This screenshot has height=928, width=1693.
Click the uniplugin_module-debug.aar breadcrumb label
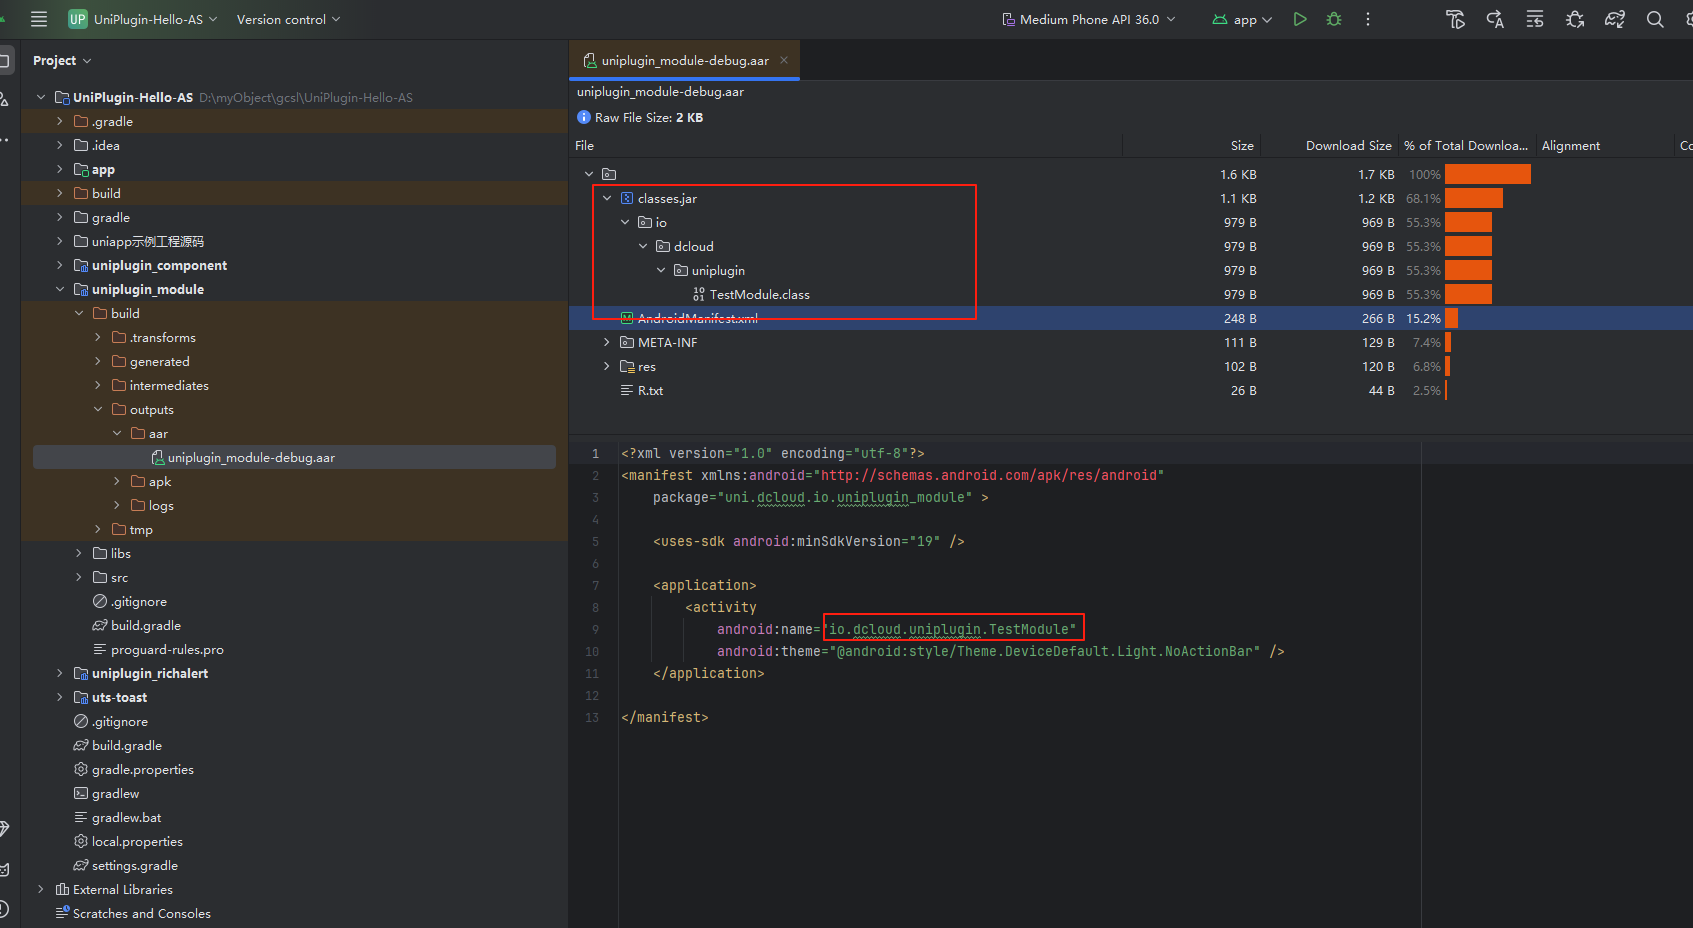[x=660, y=91]
